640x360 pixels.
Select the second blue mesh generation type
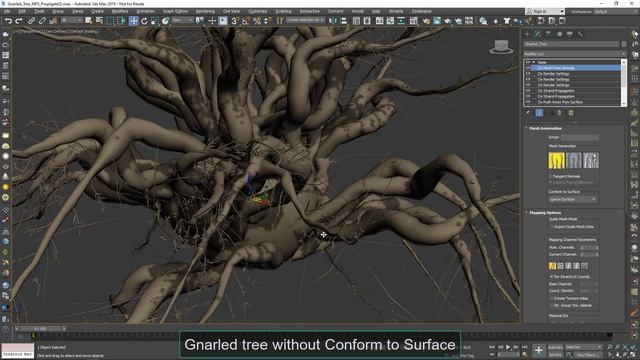pos(573,160)
